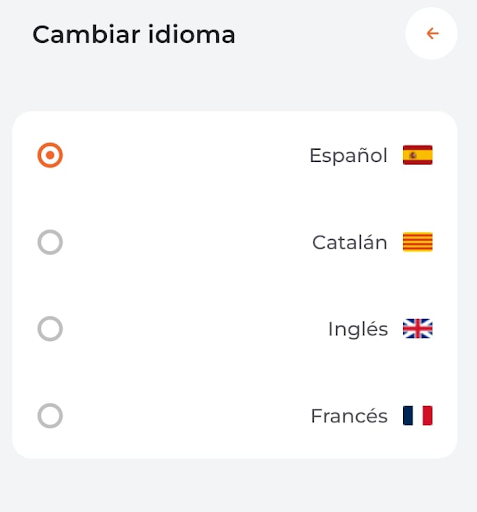
Task: Go back using the orange arrow icon
Action: point(432,33)
